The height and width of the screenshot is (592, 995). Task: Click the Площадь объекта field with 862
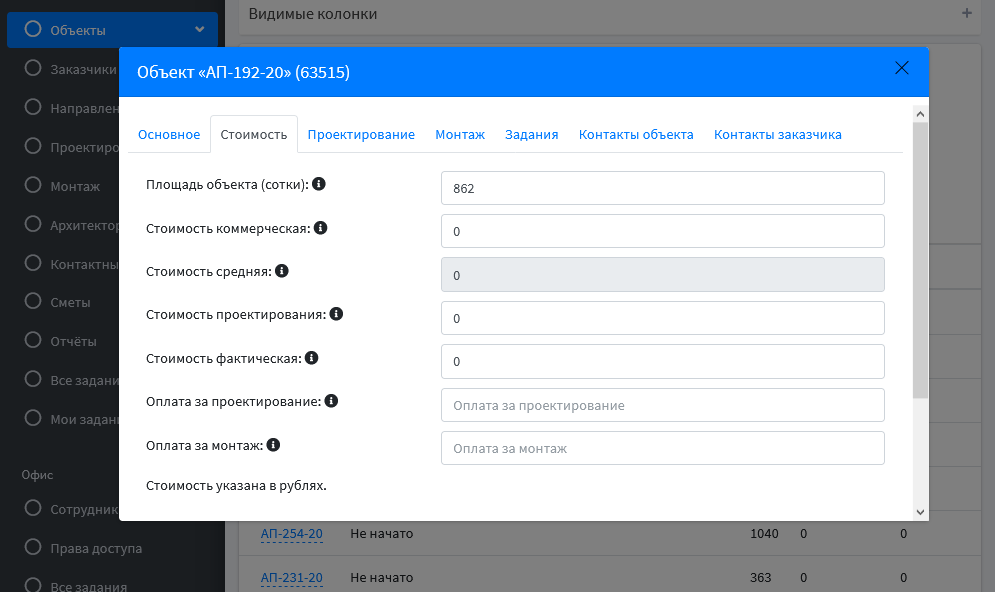tap(662, 188)
